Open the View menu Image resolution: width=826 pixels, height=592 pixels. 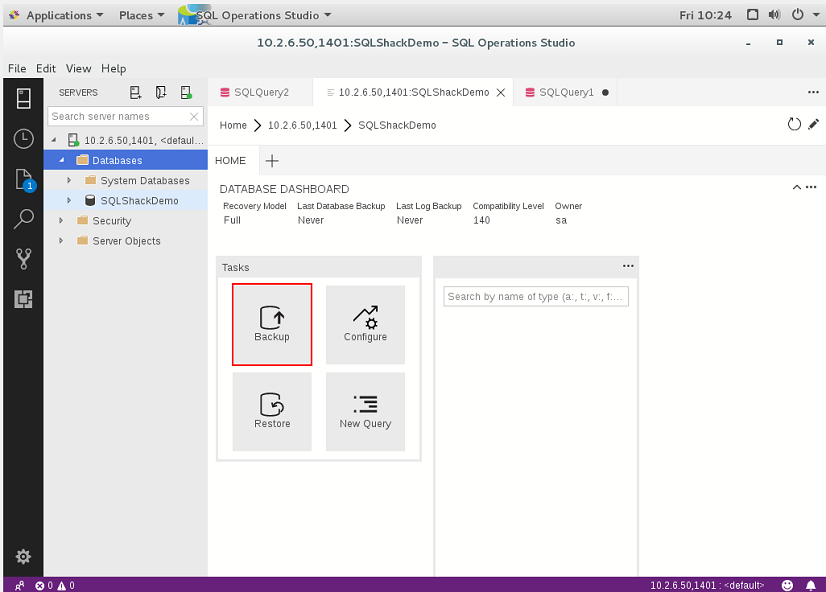(78, 68)
